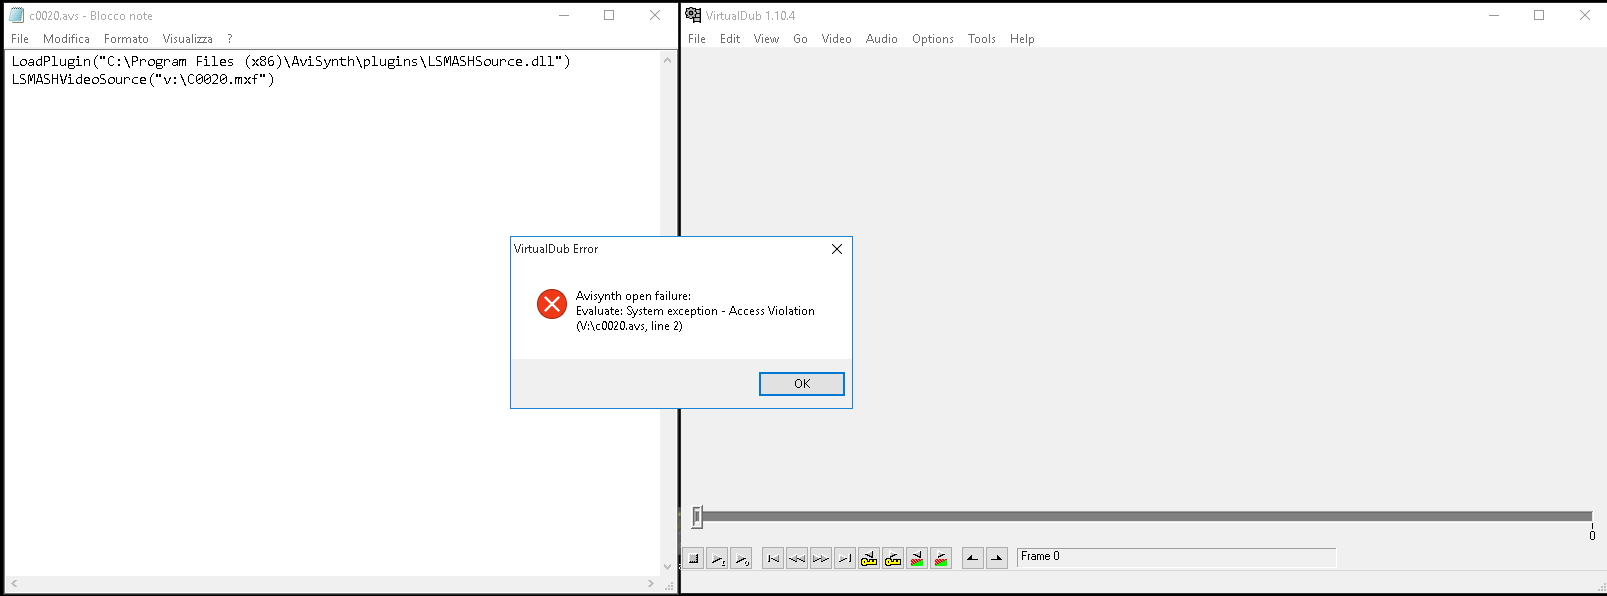Minimize the VirtualDub window
The width and height of the screenshot is (1607, 596).
pyautogui.click(x=1494, y=15)
